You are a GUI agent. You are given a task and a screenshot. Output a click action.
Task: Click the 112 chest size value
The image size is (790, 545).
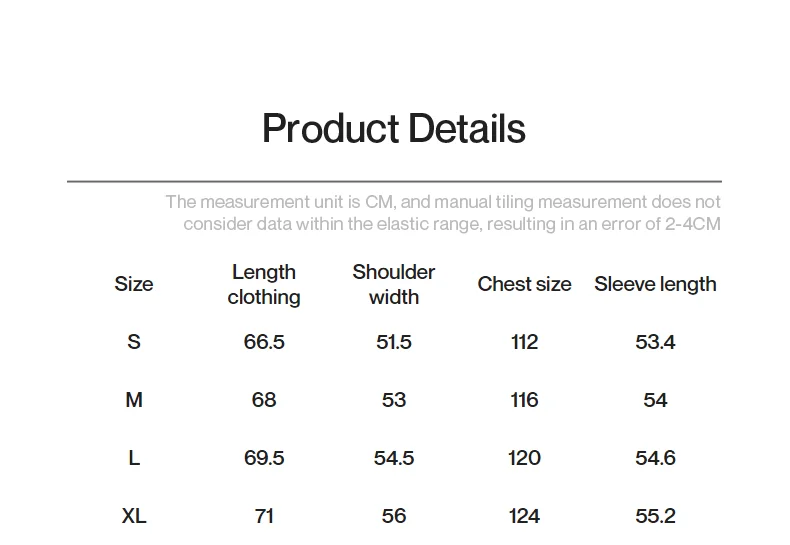point(524,342)
